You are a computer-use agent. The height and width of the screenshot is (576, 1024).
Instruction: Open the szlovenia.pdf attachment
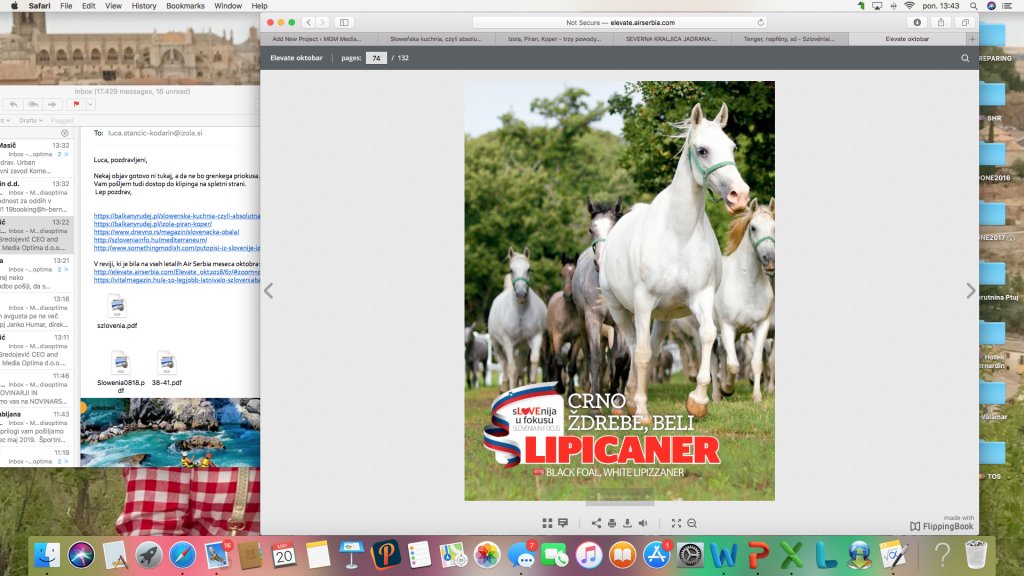(x=118, y=312)
